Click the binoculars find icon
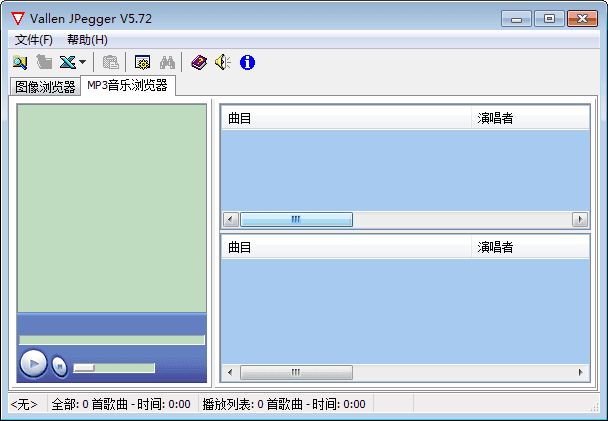 click(167, 63)
